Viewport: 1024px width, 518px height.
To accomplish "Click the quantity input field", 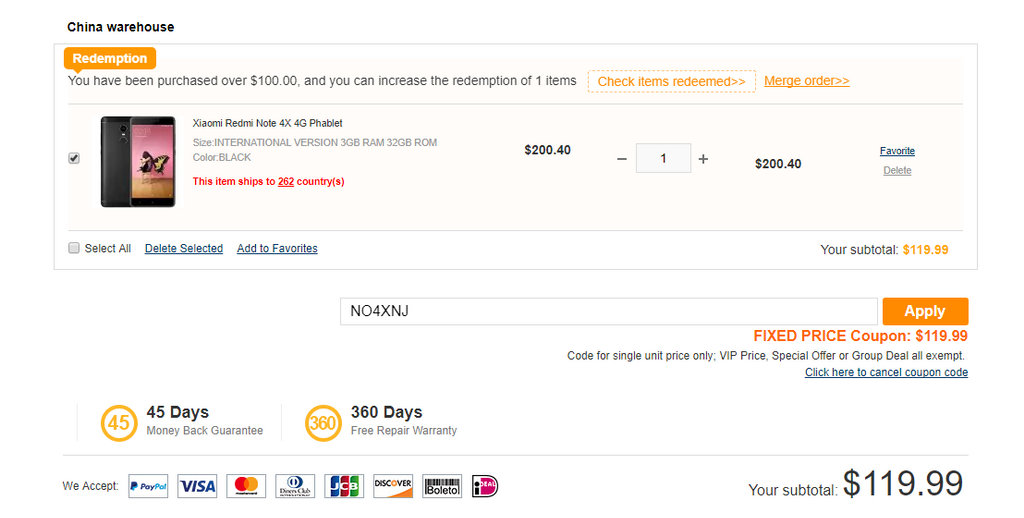I will (662, 159).
